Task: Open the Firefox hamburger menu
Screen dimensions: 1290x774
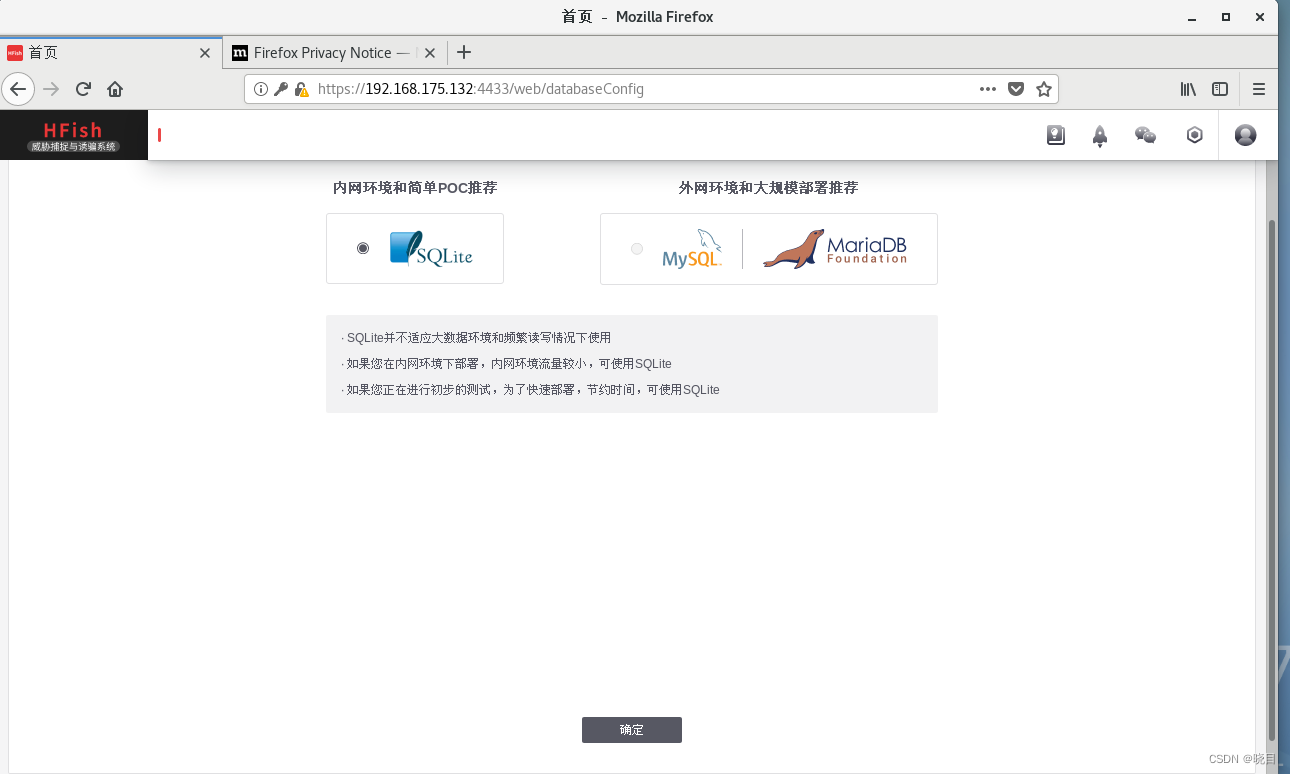Action: pyautogui.click(x=1259, y=89)
